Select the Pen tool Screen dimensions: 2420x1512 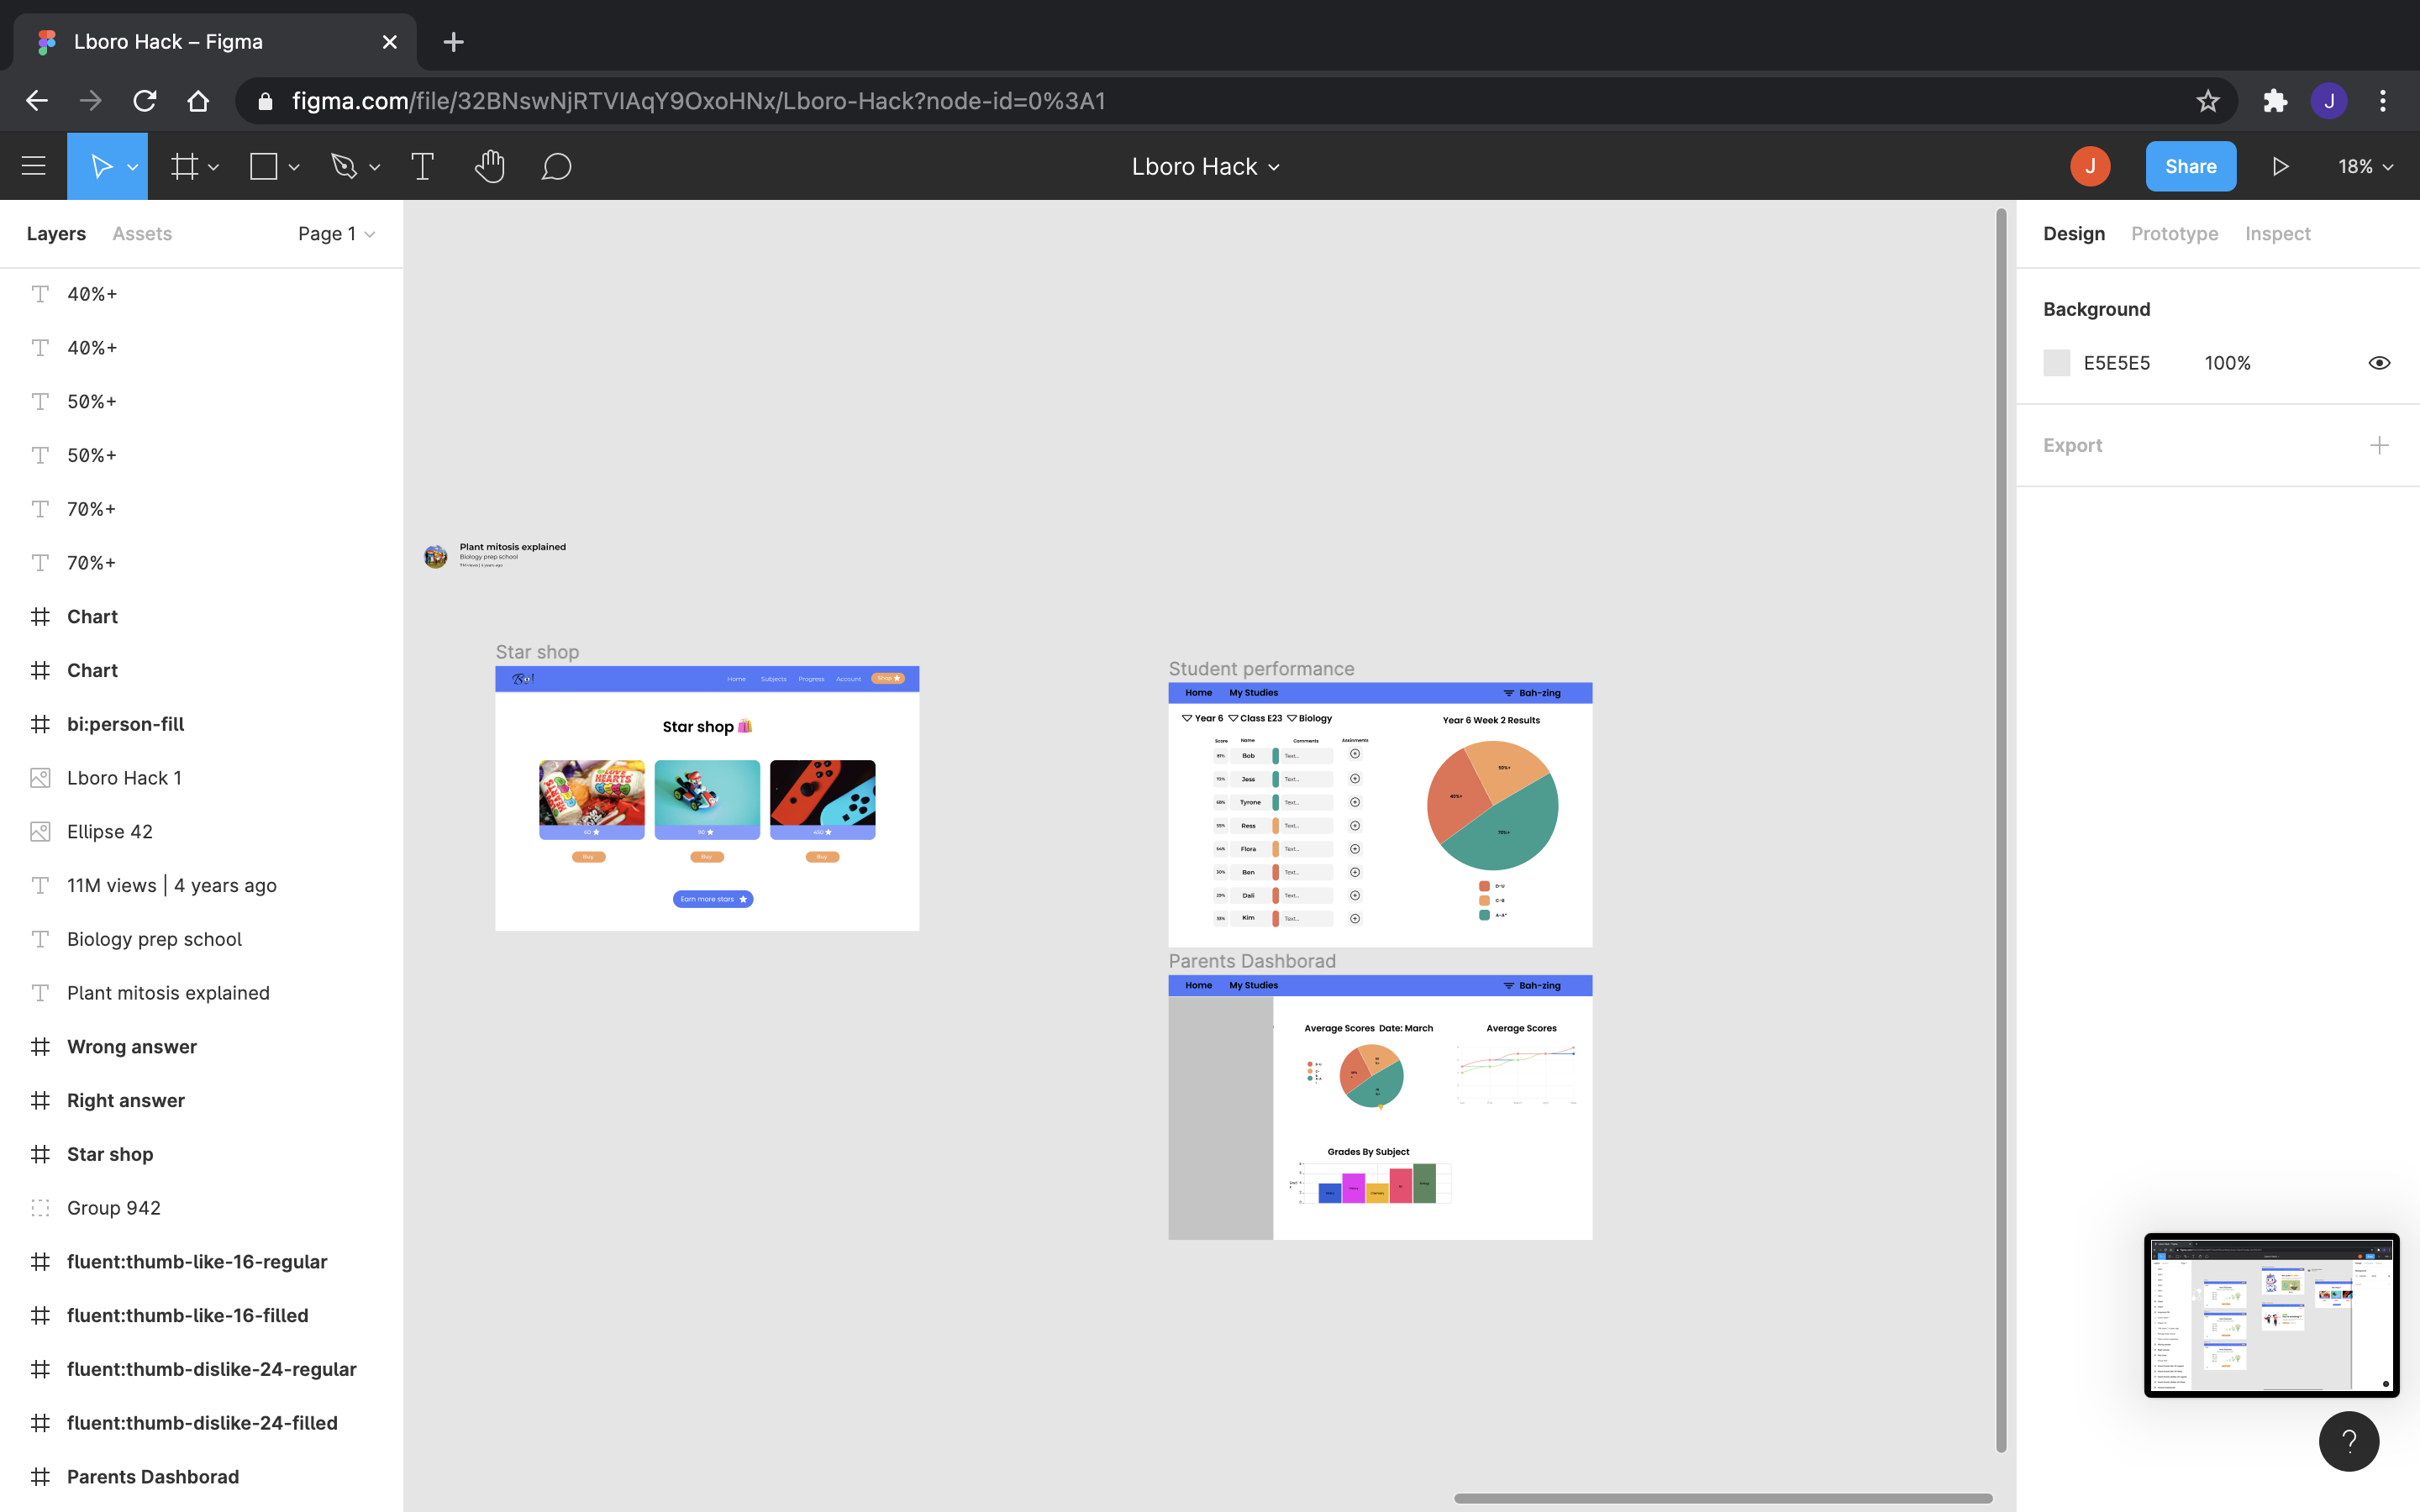coord(344,166)
